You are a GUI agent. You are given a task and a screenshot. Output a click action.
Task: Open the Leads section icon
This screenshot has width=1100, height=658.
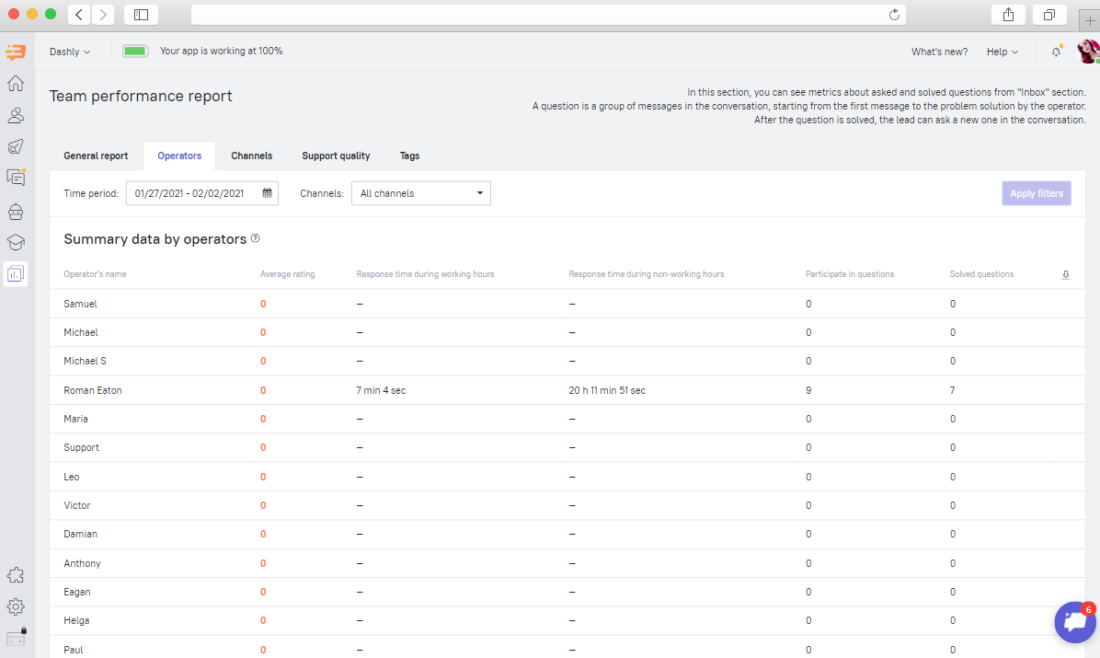pyautogui.click(x=15, y=115)
